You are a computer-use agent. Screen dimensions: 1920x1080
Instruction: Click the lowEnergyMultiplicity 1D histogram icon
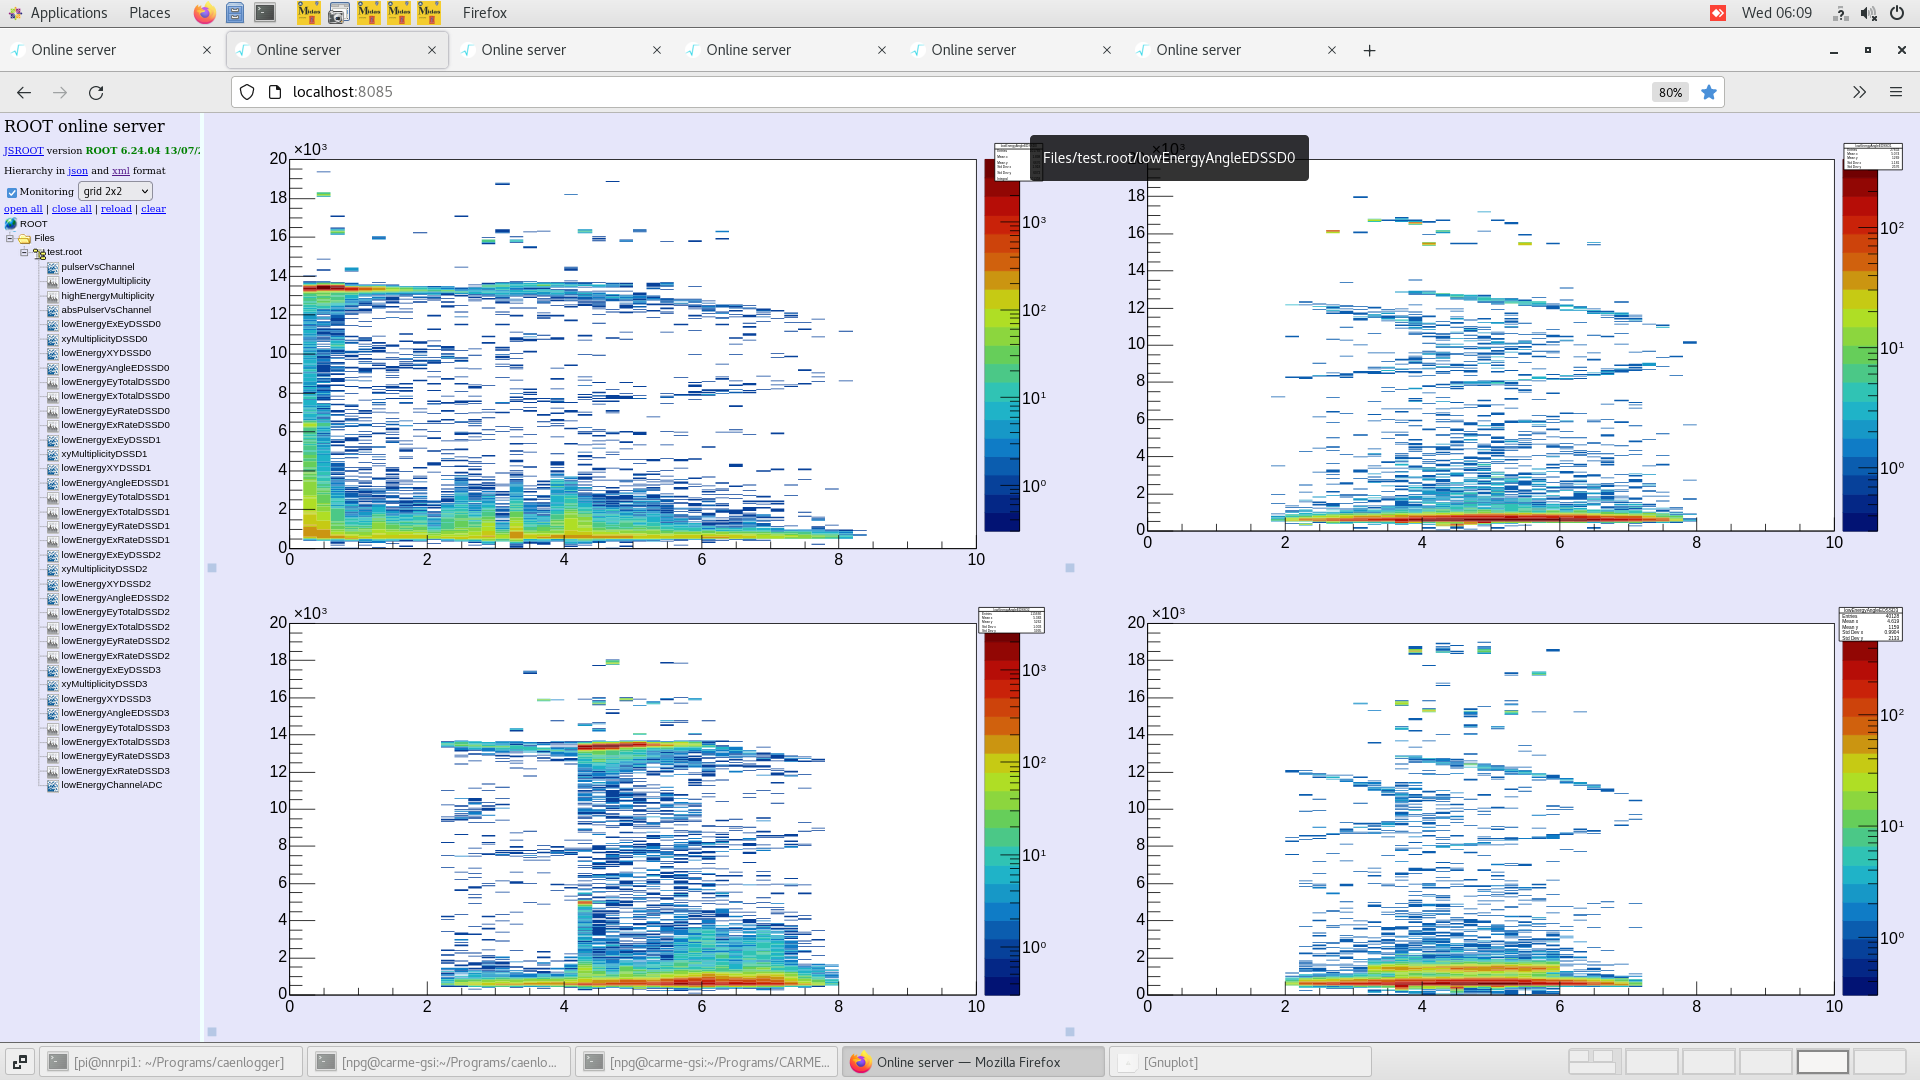tap(52, 281)
